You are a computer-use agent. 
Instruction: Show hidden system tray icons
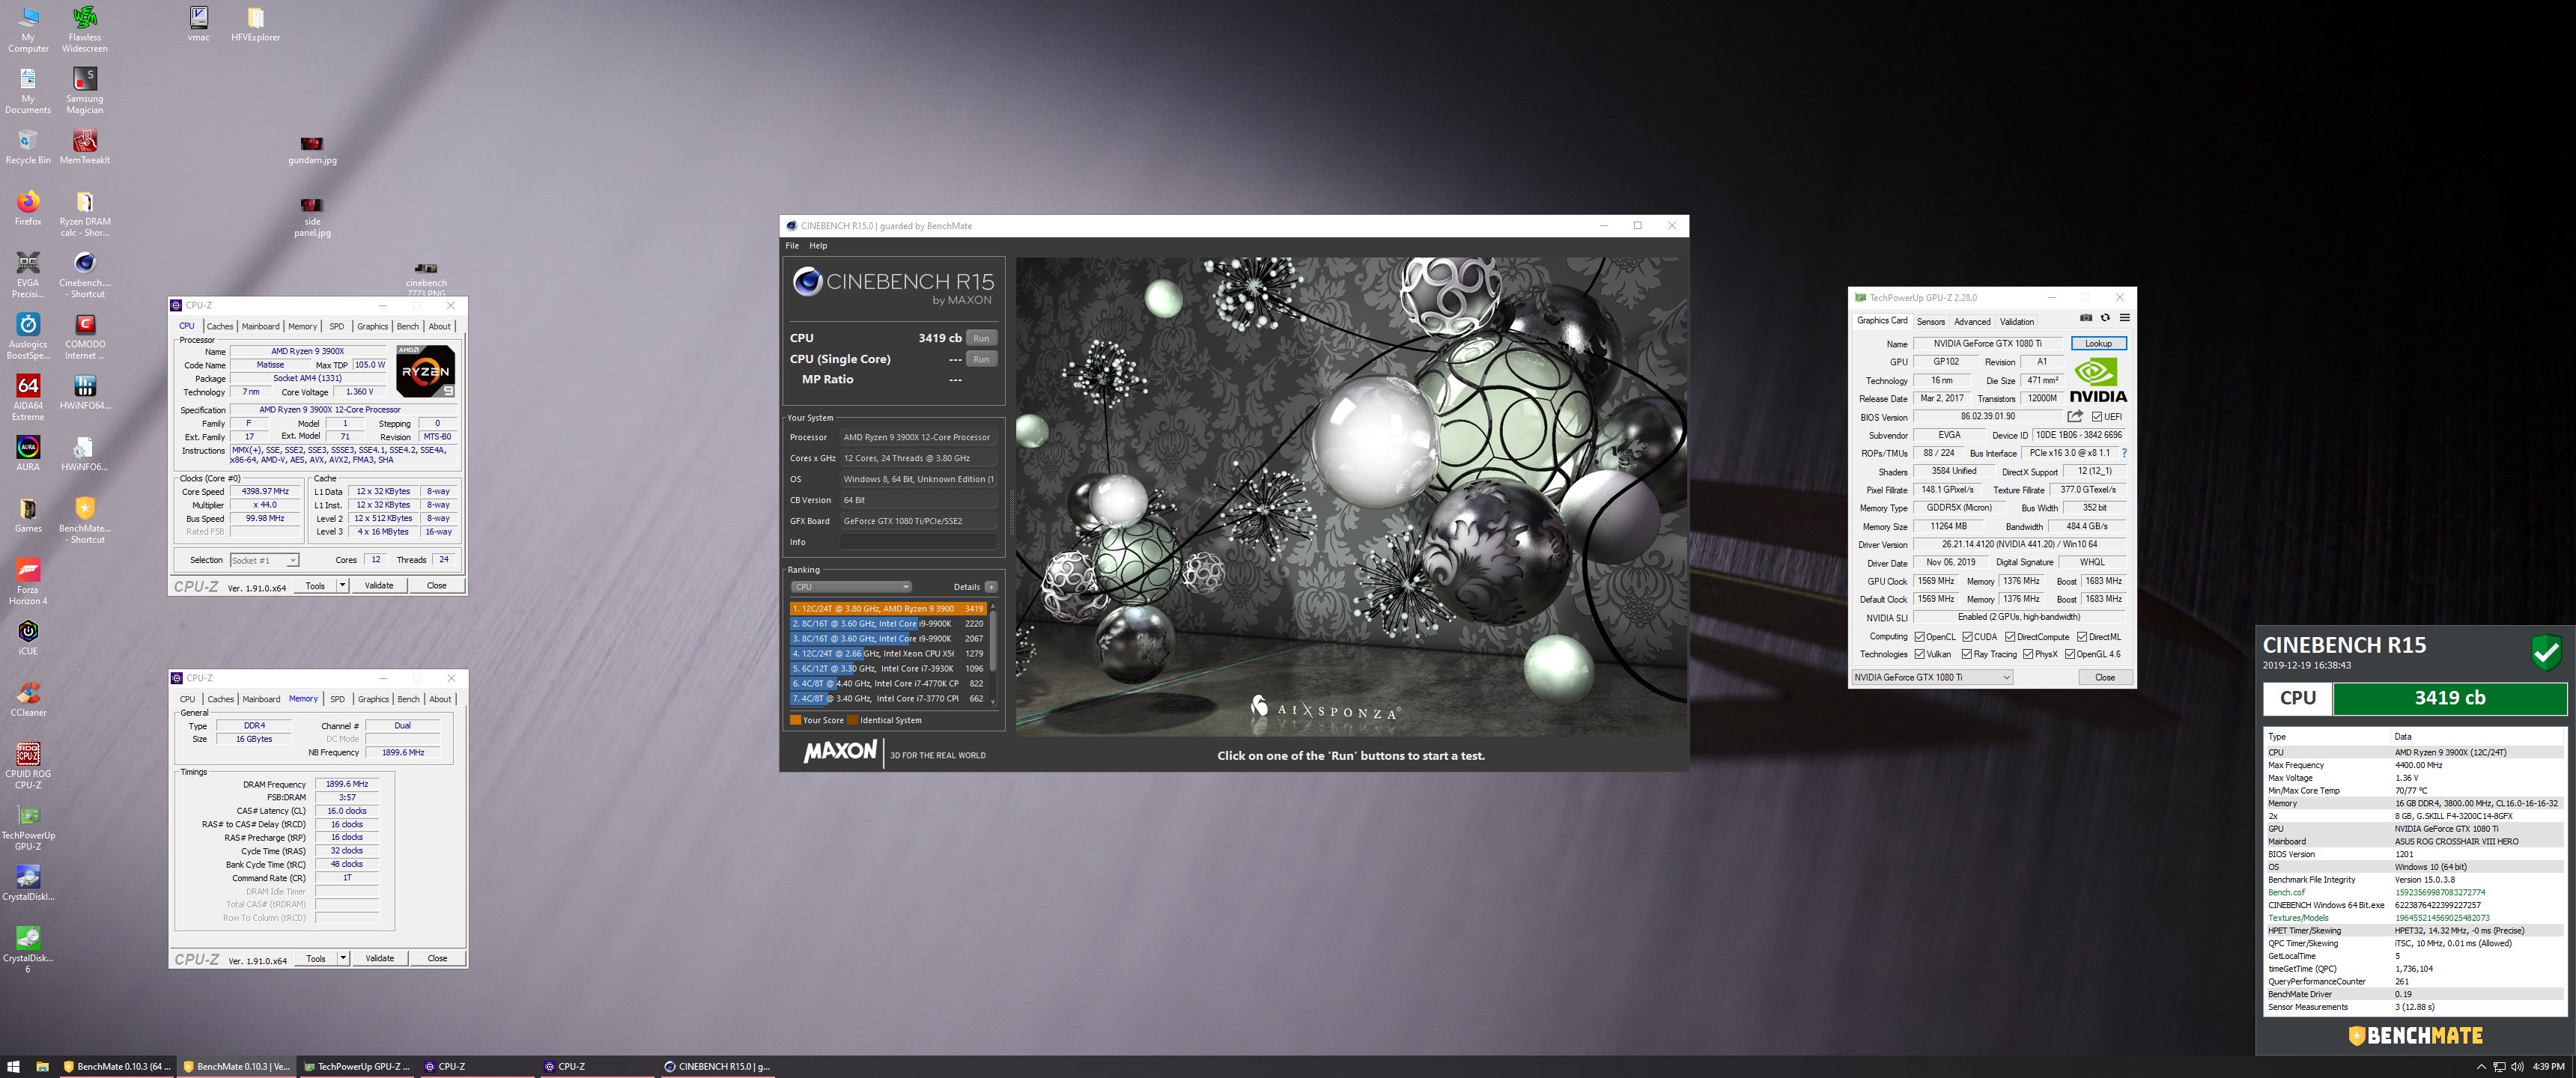coord(2481,1066)
